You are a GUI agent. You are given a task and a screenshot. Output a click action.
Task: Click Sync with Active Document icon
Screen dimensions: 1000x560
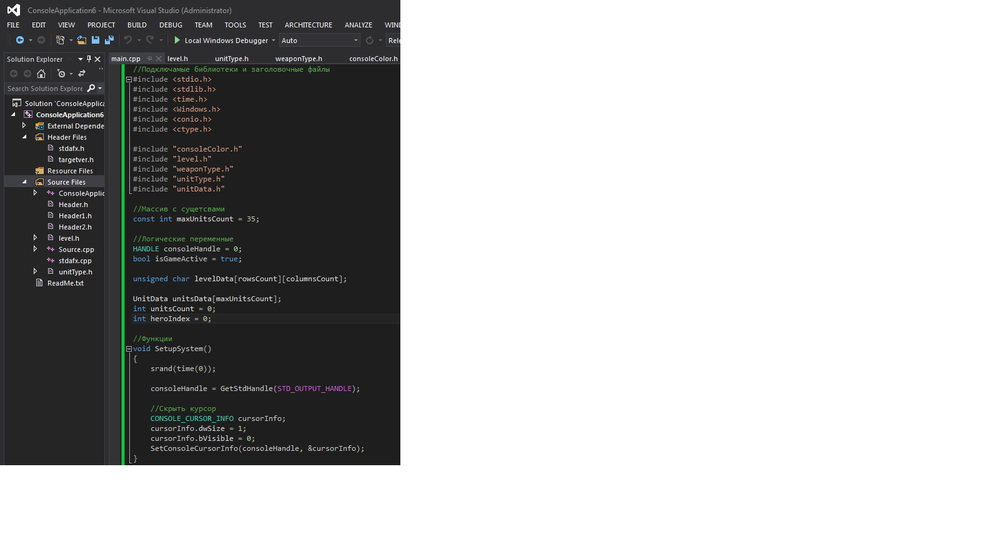(x=82, y=74)
